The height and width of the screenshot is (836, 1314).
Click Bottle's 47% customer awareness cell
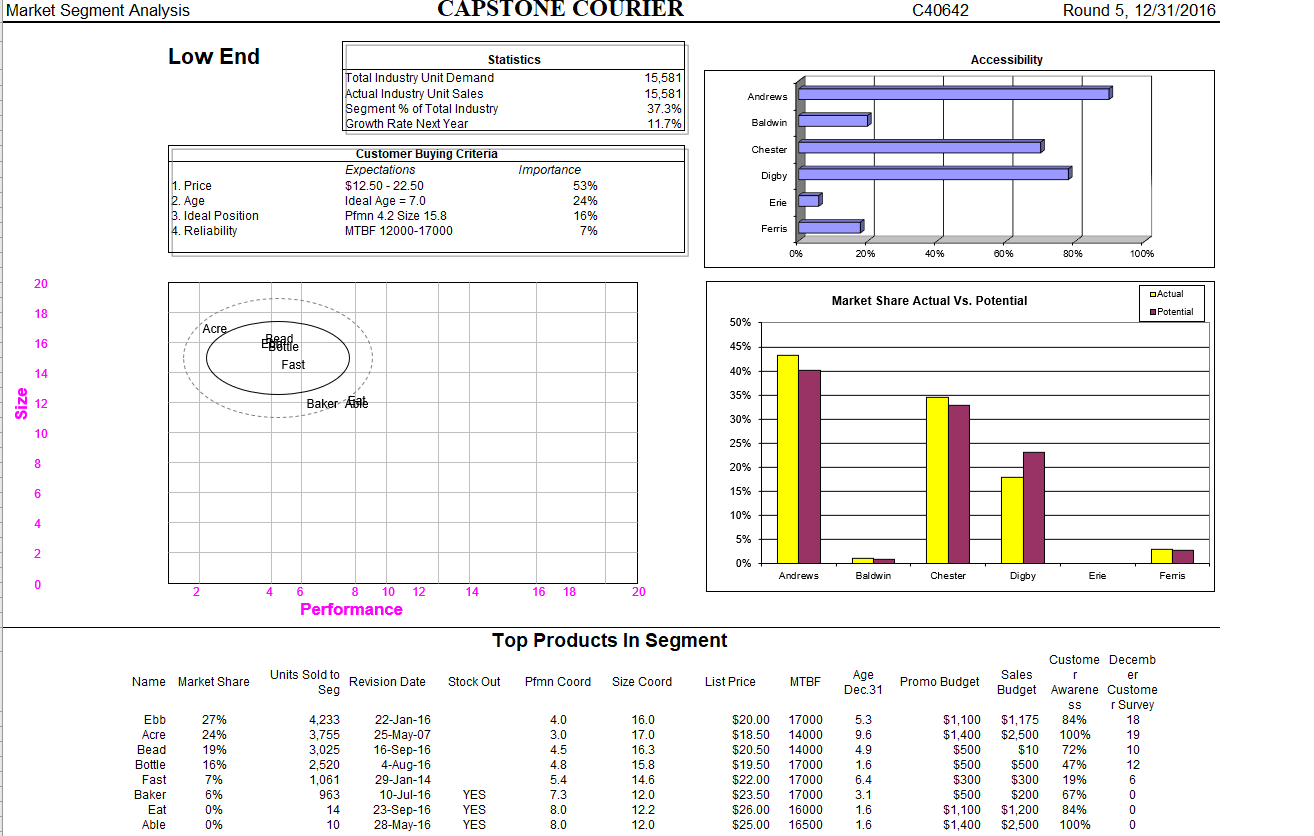click(x=1076, y=765)
